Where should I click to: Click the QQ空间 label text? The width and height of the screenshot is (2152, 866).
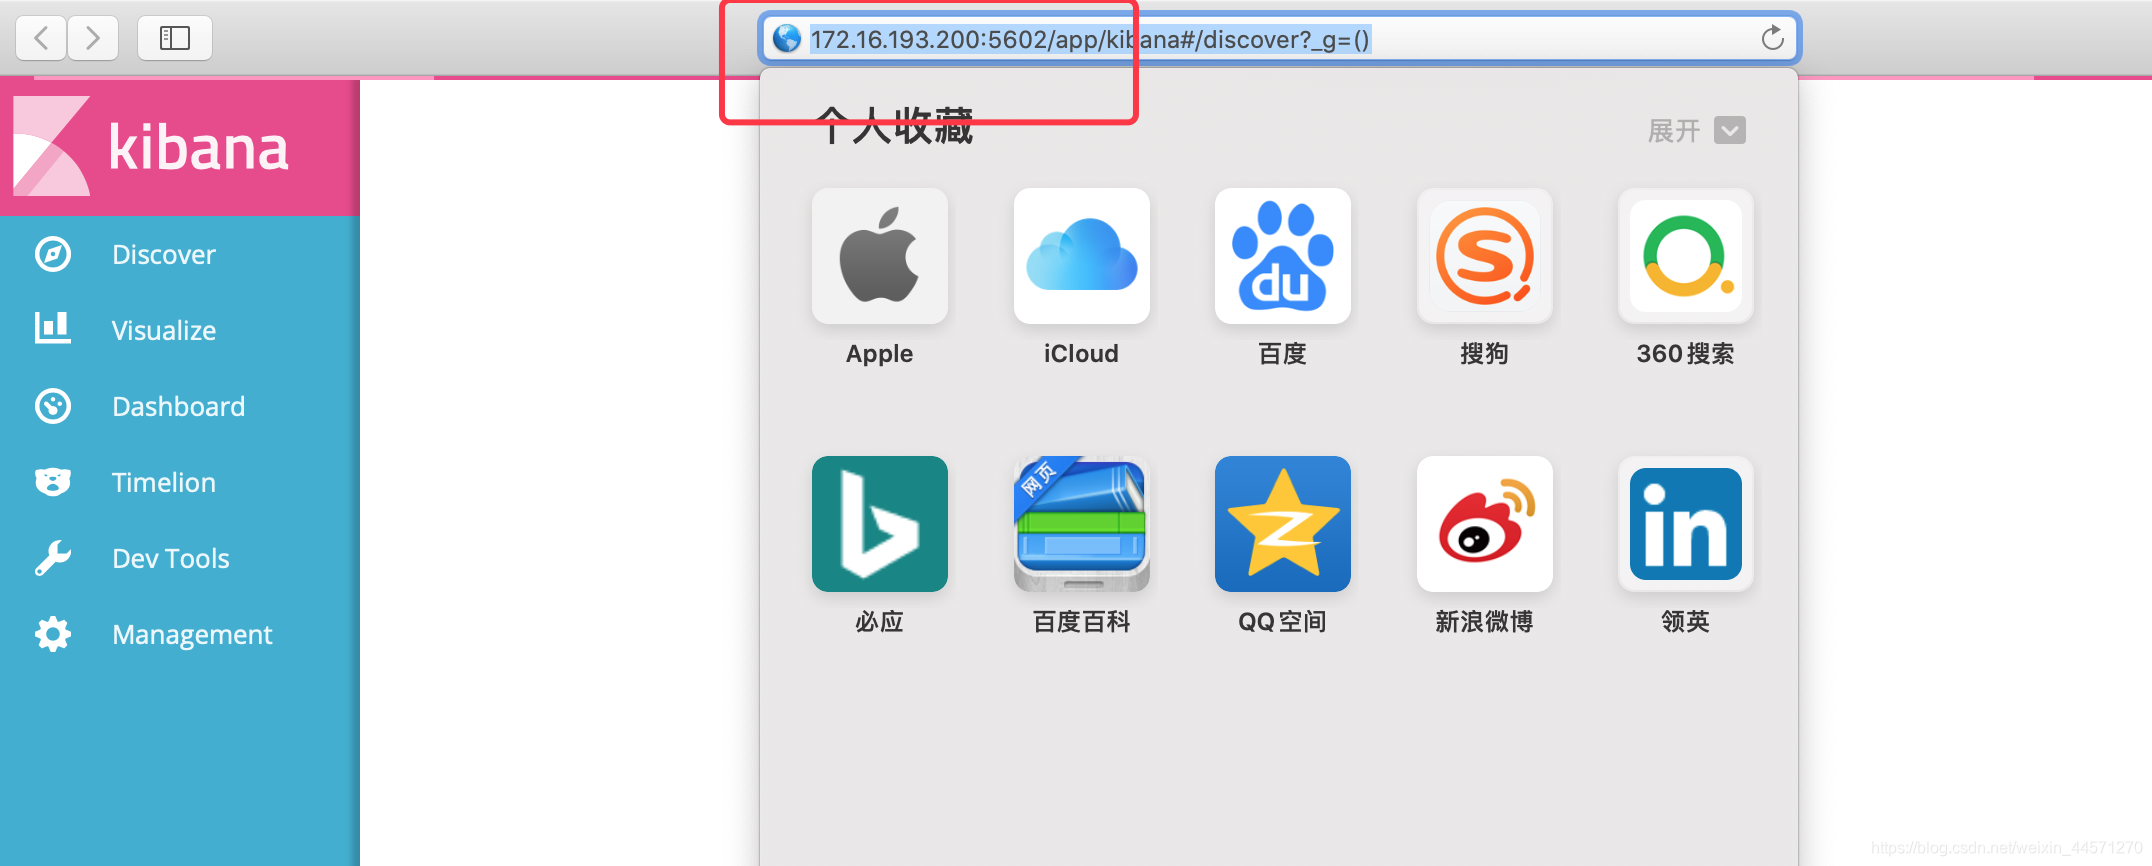tap(1283, 622)
